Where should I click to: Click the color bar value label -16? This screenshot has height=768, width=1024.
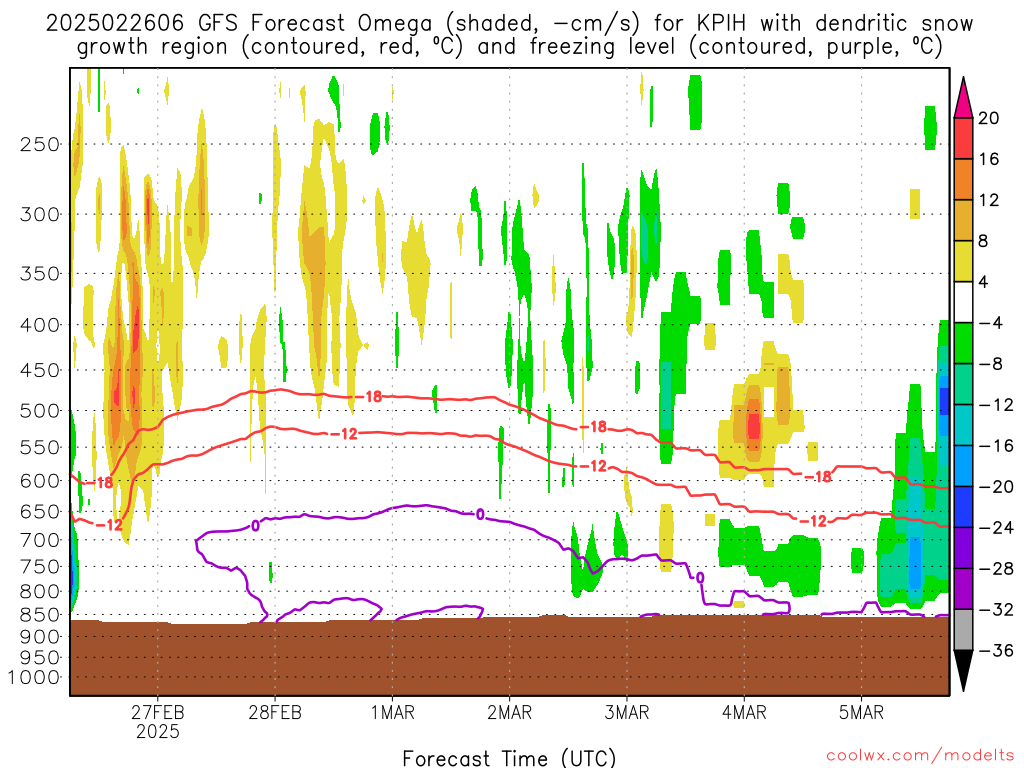point(995,446)
